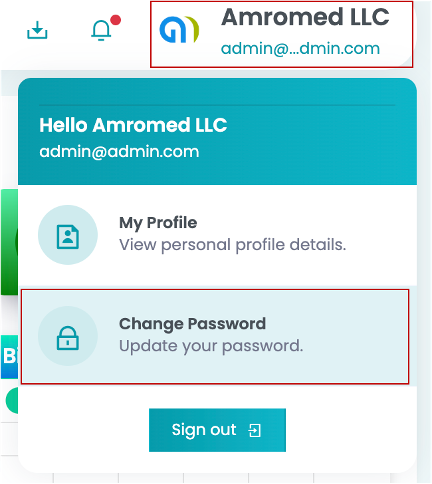Click the Sign out button
The height and width of the screenshot is (484, 432).
point(217,430)
